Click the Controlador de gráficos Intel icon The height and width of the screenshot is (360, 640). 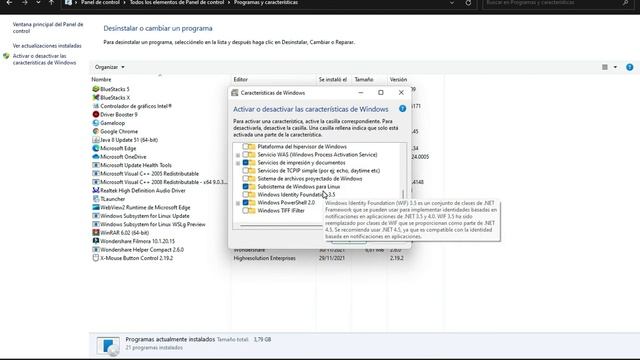click(x=96, y=106)
